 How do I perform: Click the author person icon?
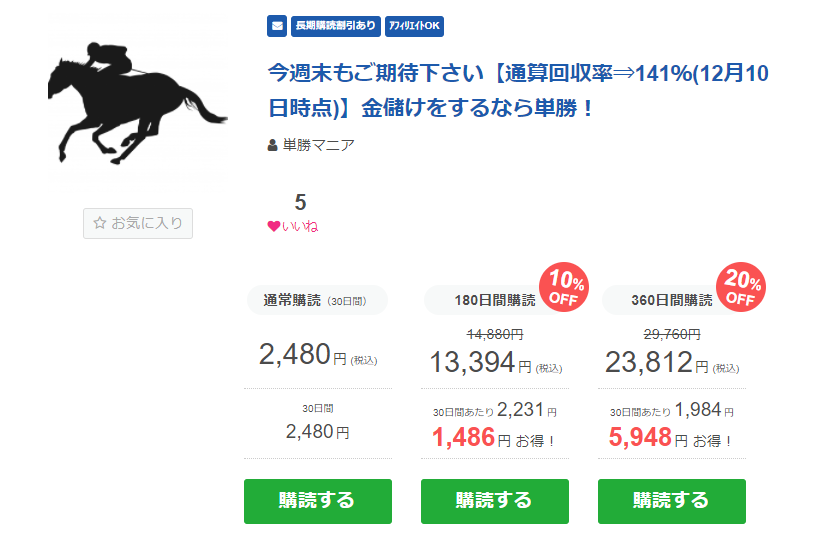point(273,146)
